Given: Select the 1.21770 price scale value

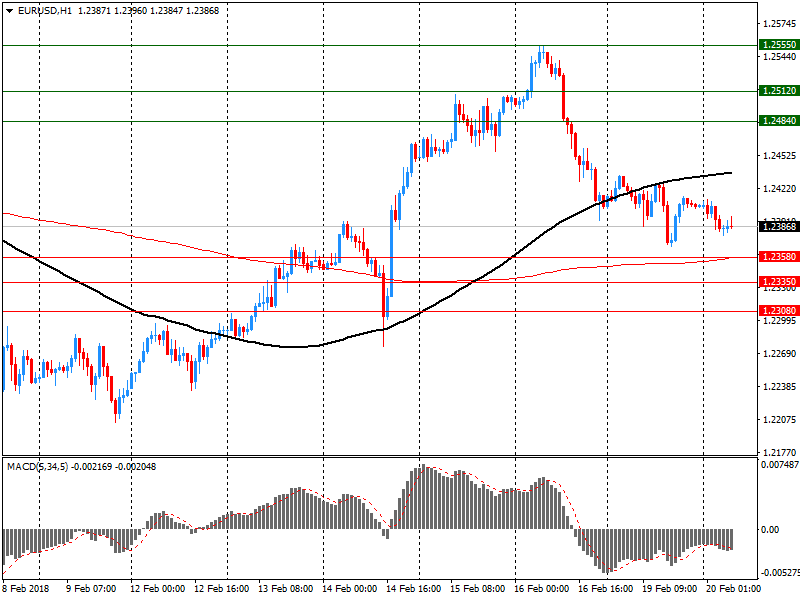Looking at the screenshot, I should [x=779, y=453].
